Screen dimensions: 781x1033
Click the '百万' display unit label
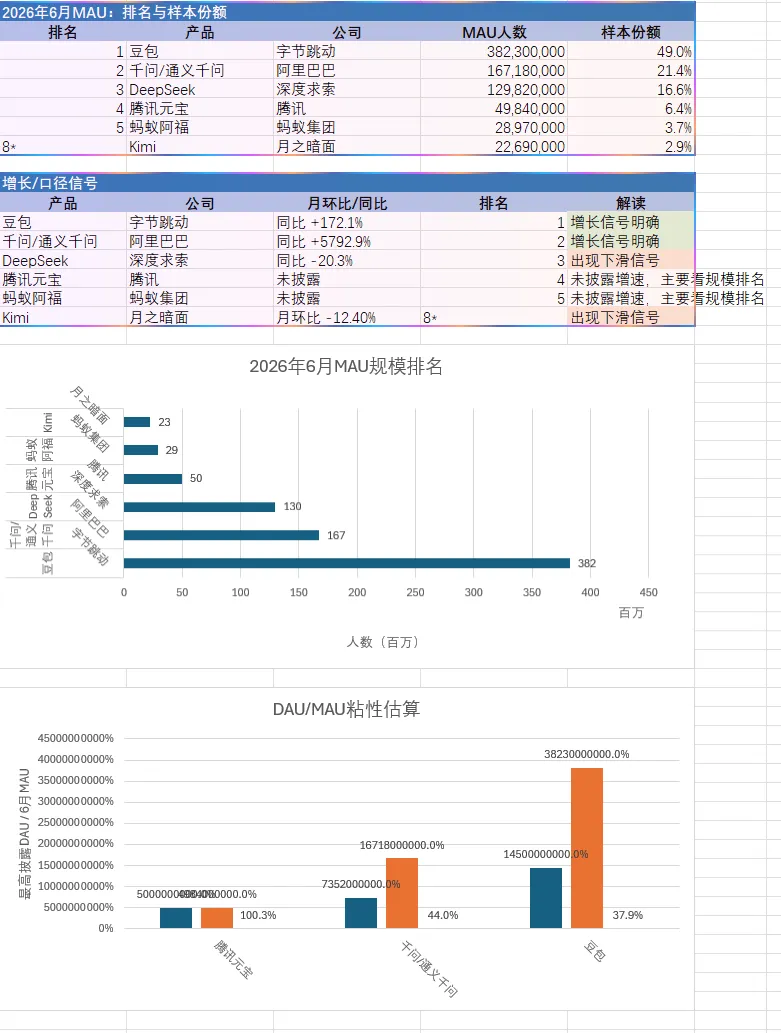point(631,613)
